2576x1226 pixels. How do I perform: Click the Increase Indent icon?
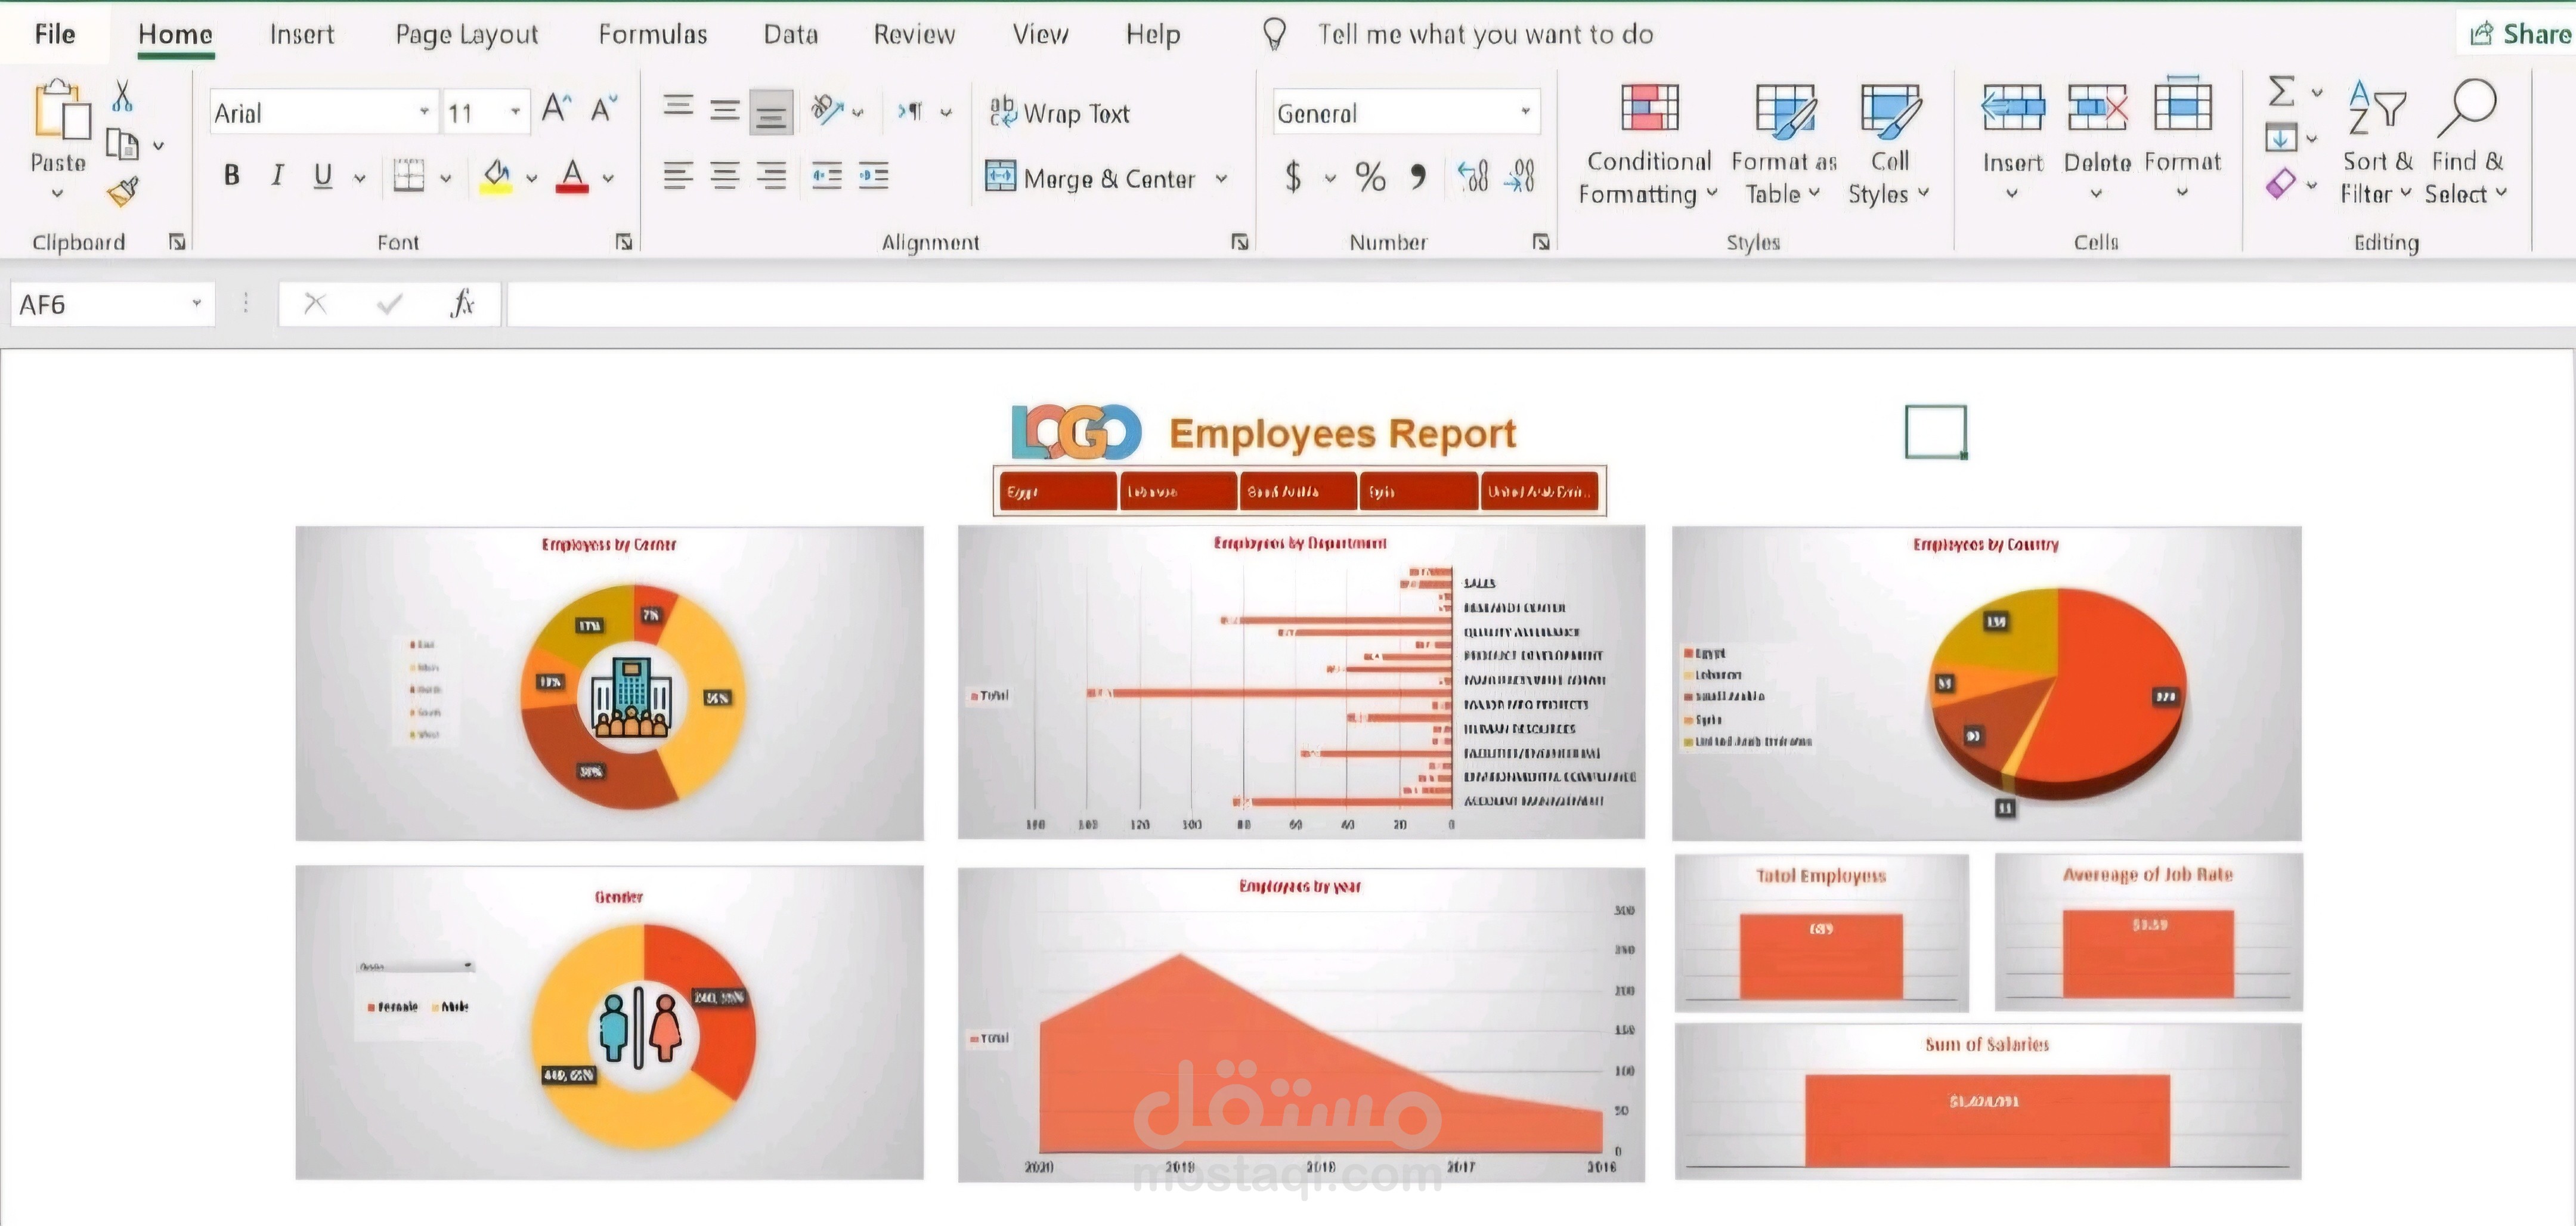873,176
